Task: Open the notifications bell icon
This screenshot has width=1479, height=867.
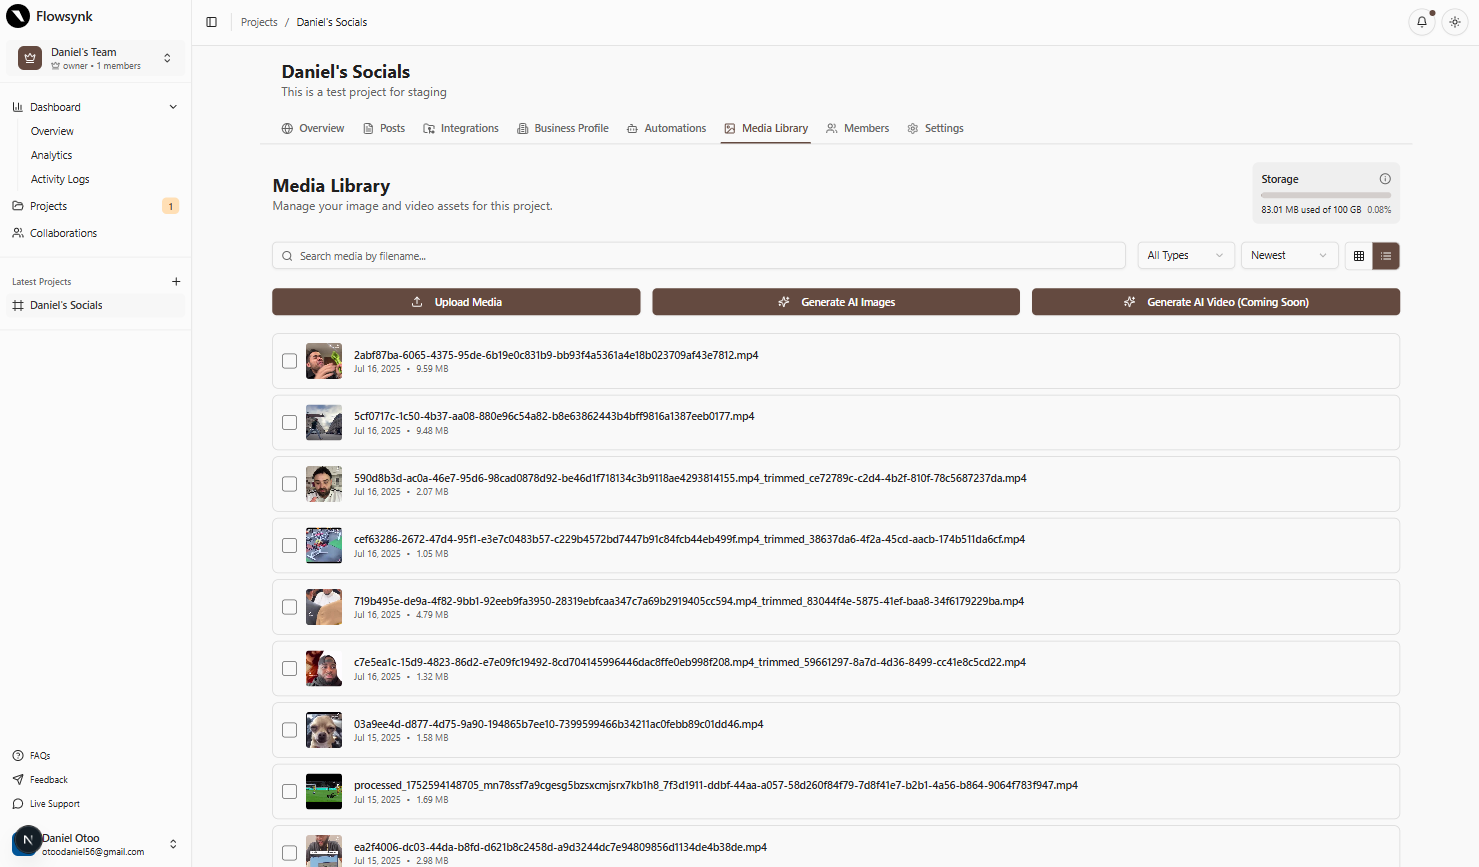Action: (1421, 22)
